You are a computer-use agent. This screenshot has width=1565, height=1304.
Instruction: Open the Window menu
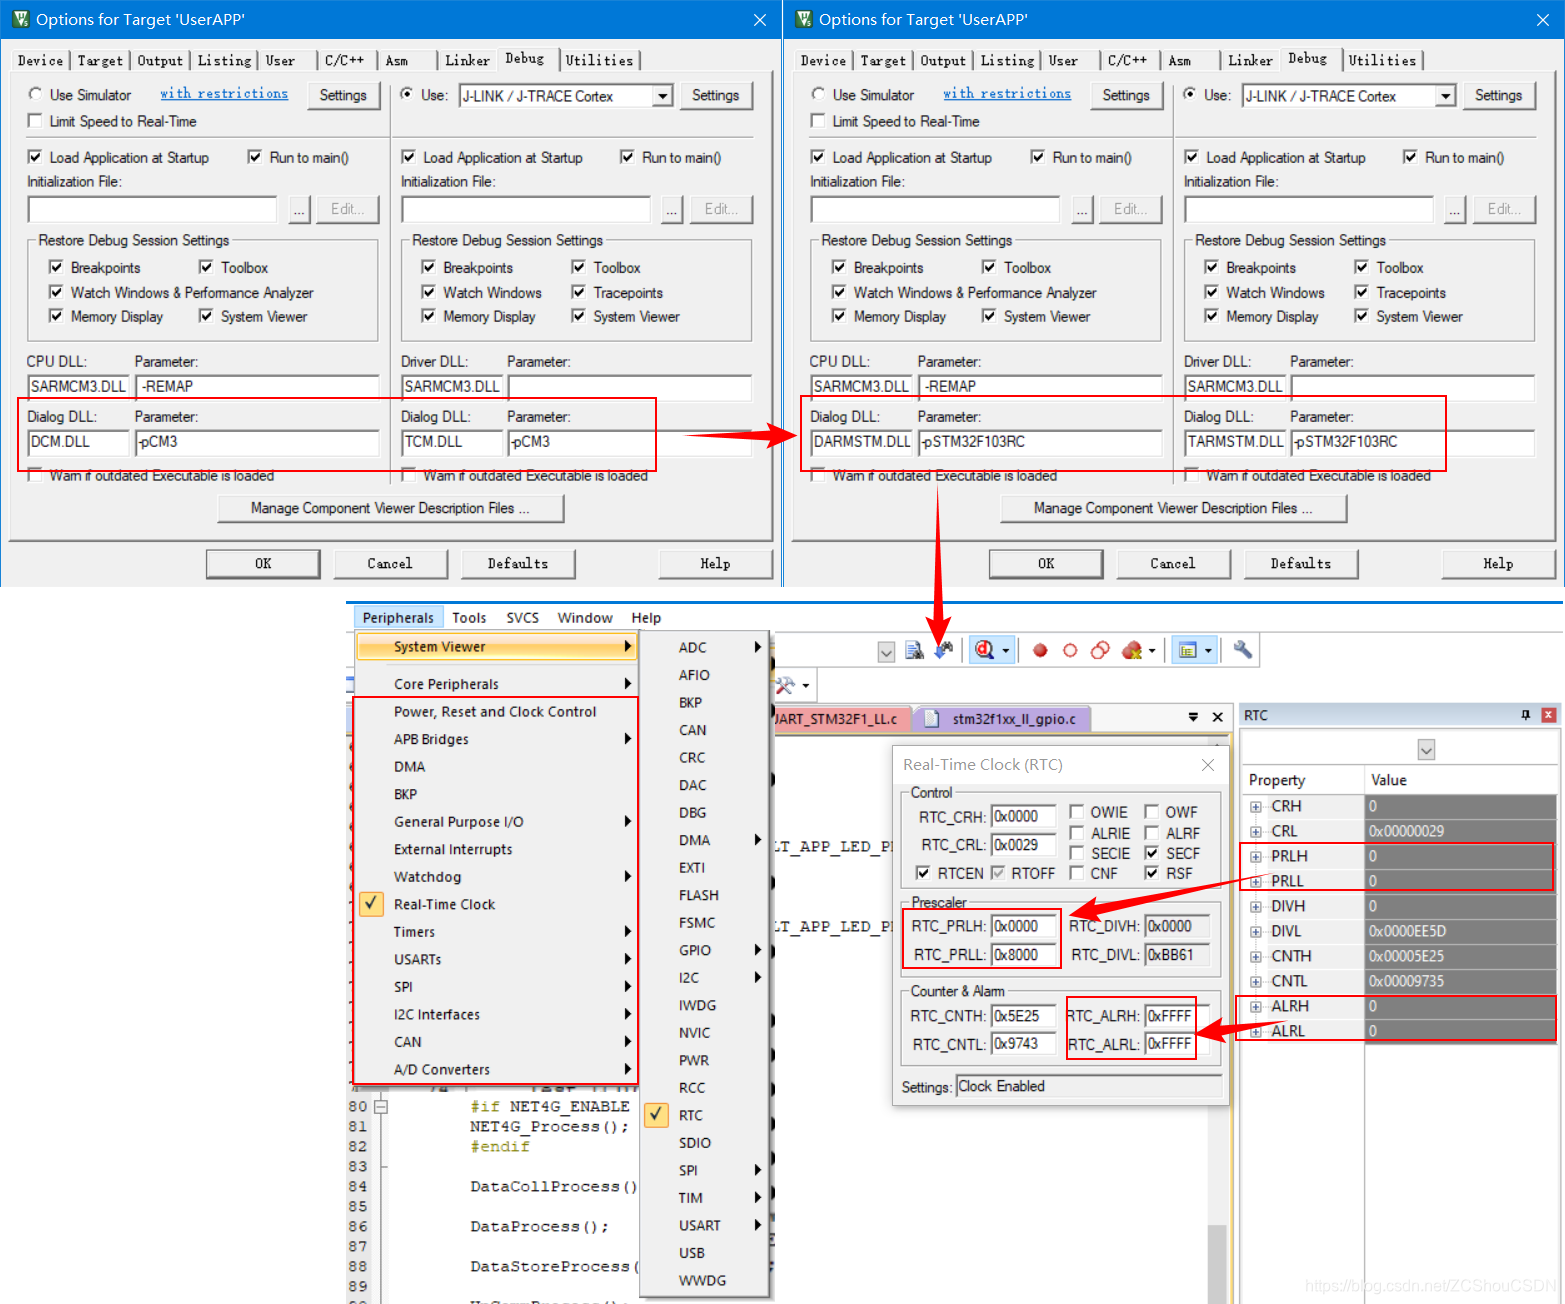click(585, 618)
